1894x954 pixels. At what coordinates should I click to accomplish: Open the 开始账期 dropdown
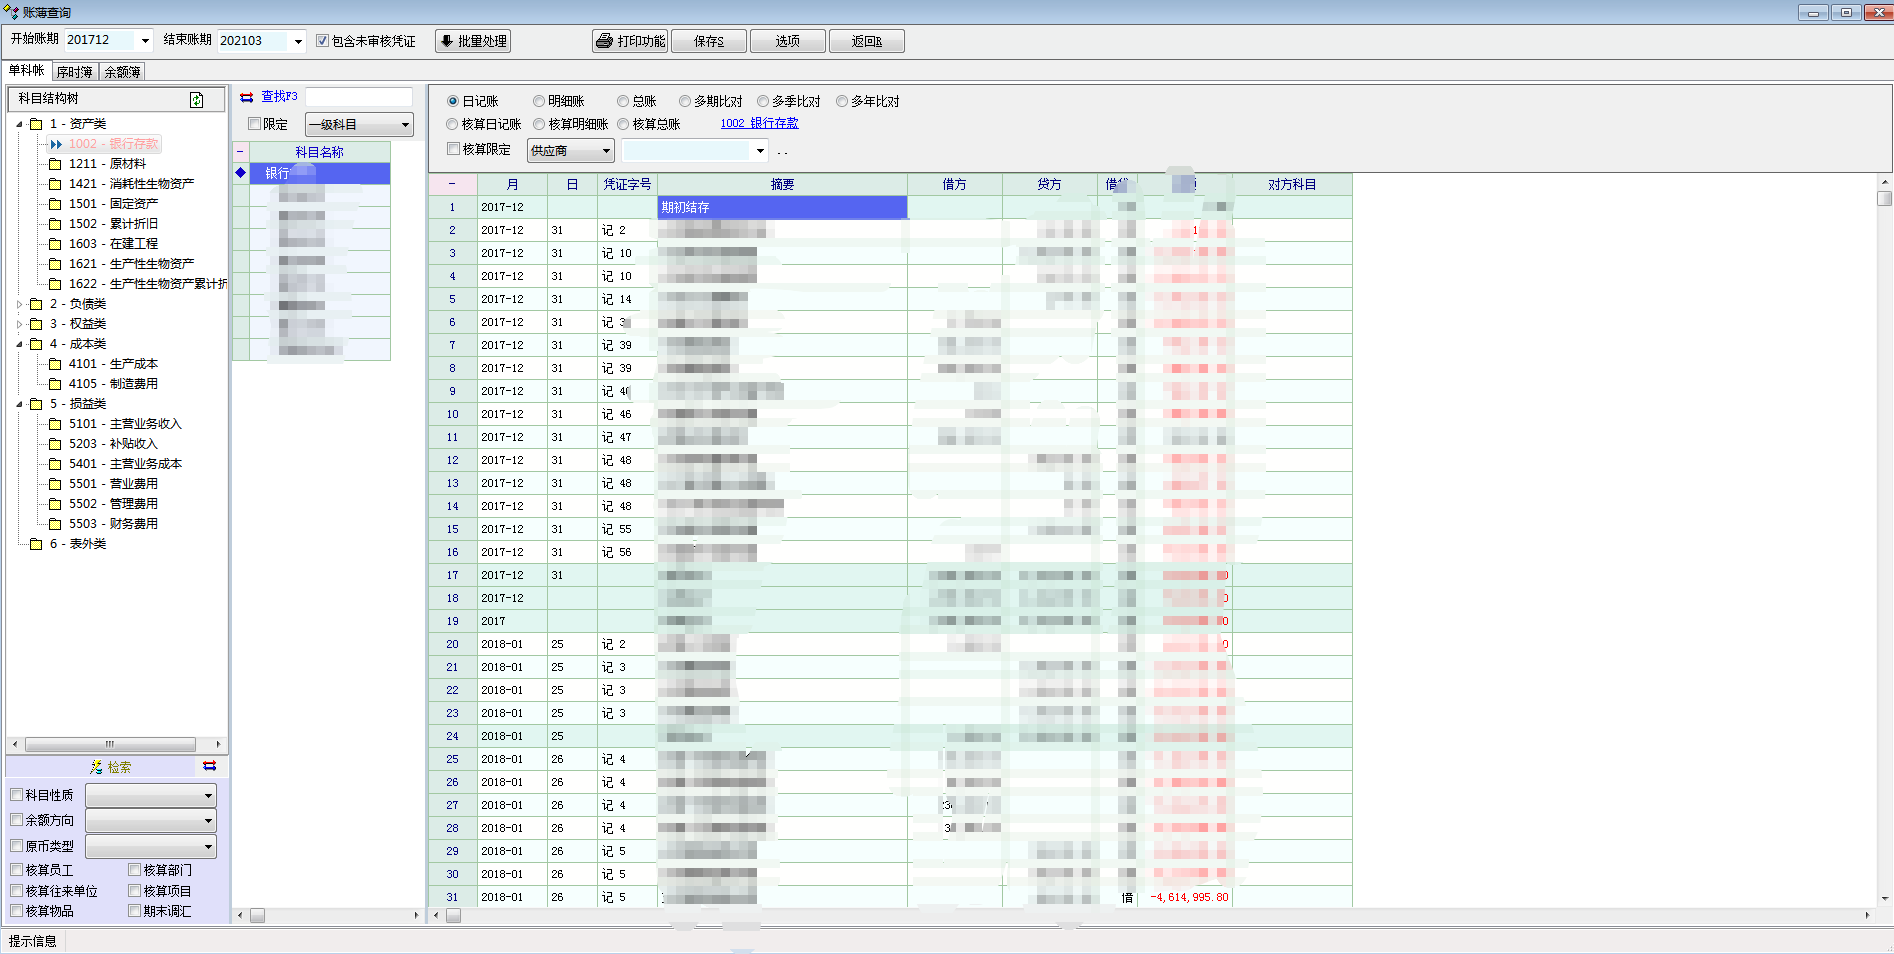click(x=145, y=41)
